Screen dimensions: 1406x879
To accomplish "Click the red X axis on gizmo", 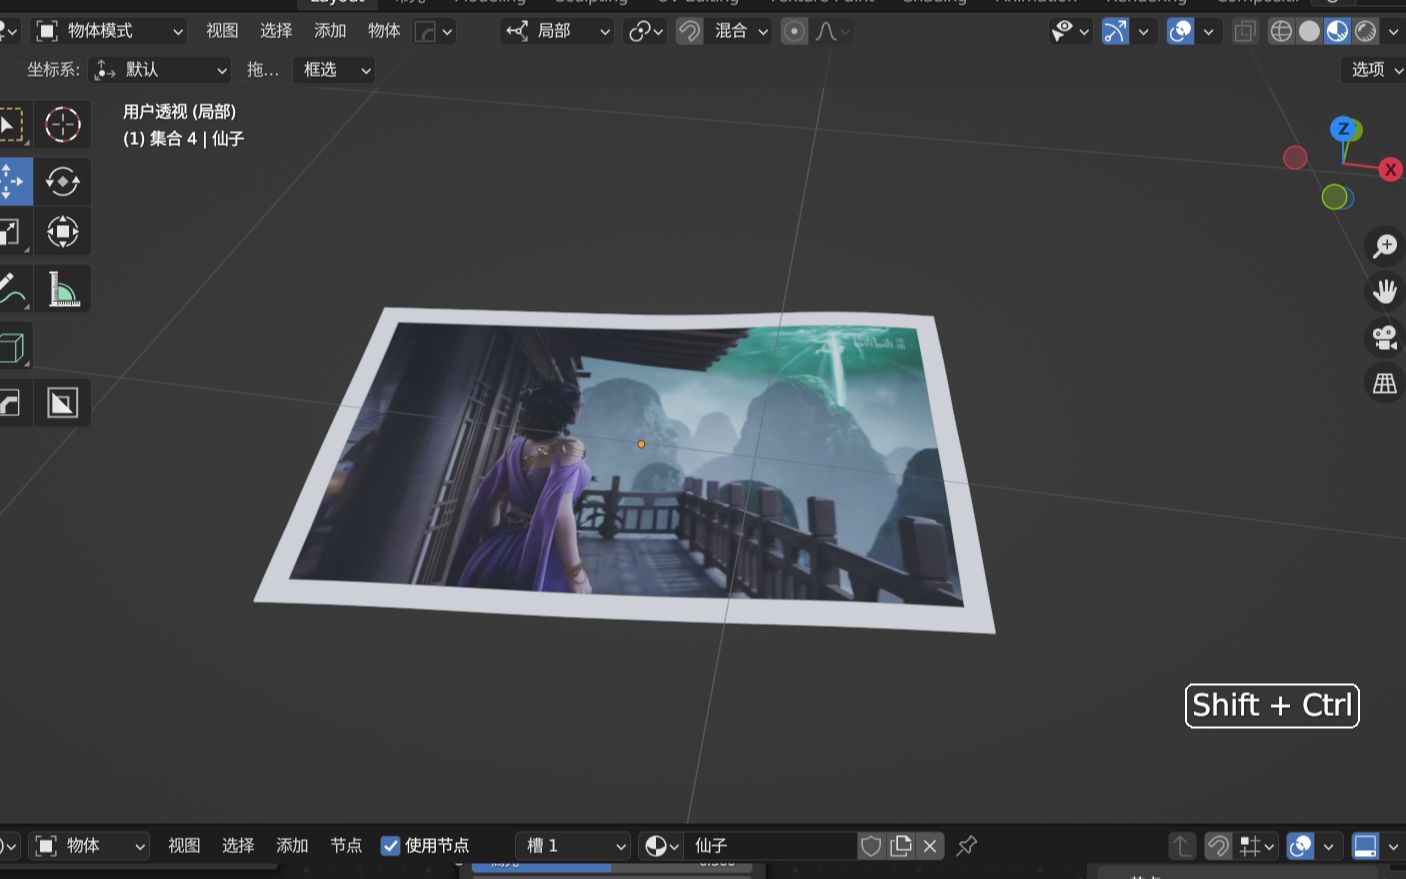I will point(1390,170).
